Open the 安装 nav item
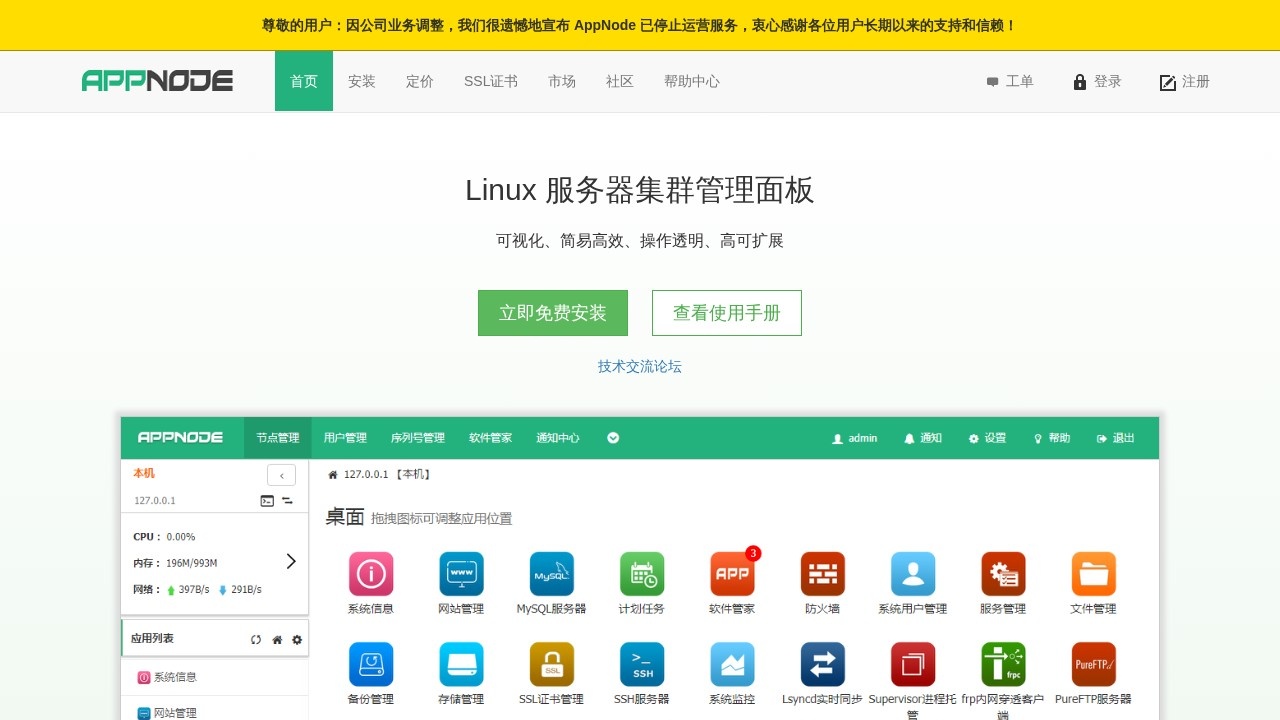The width and height of the screenshot is (1280, 720). pos(362,81)
